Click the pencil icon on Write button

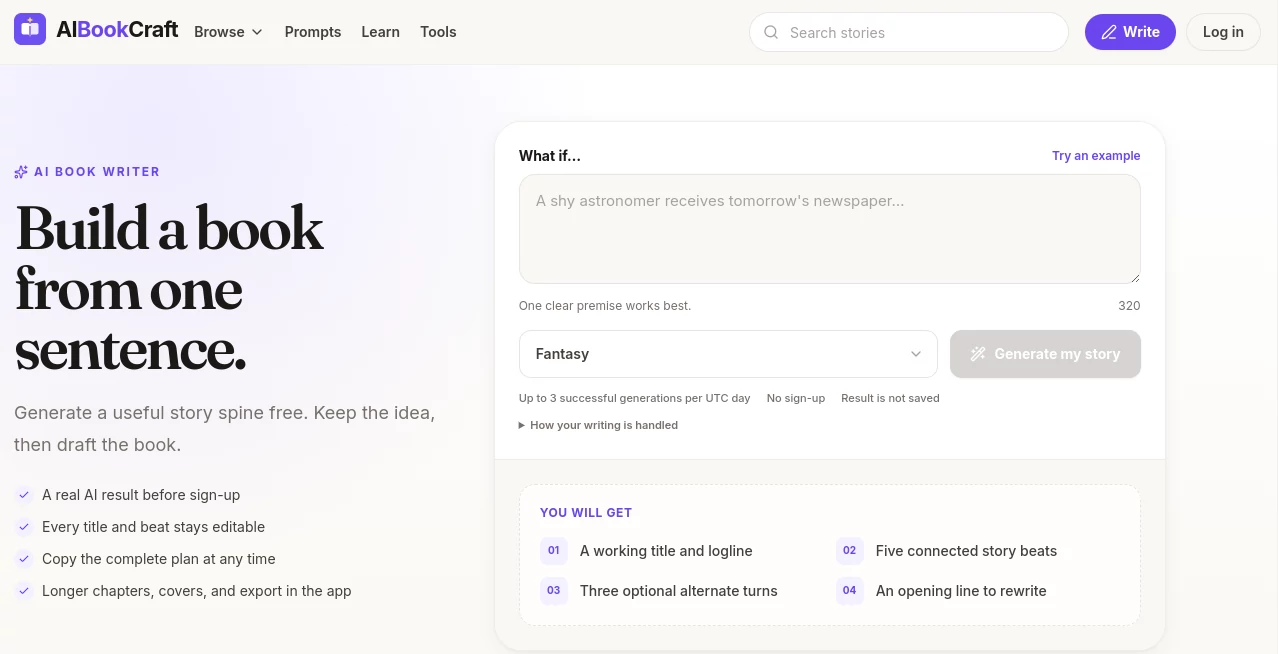[x=1108, y=32]
